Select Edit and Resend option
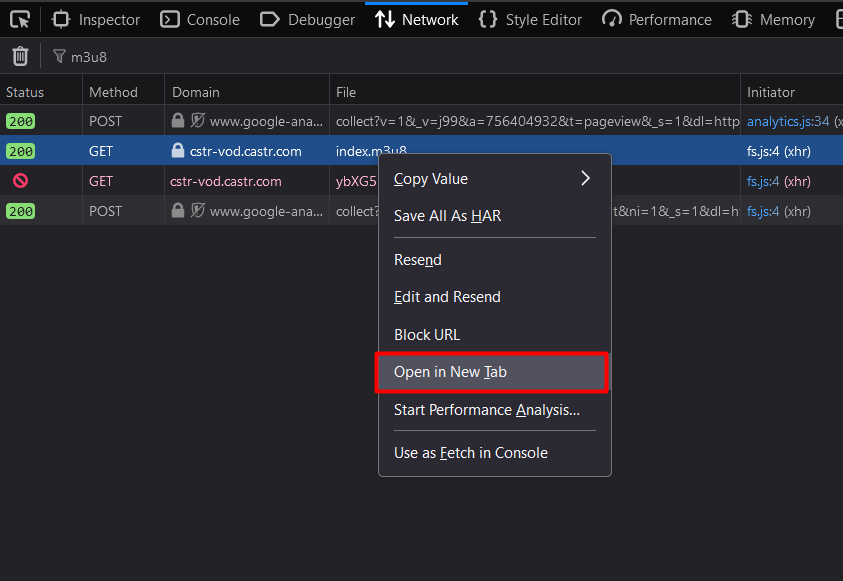Viewport: 843px width, 581px height. tap(447, 297)
